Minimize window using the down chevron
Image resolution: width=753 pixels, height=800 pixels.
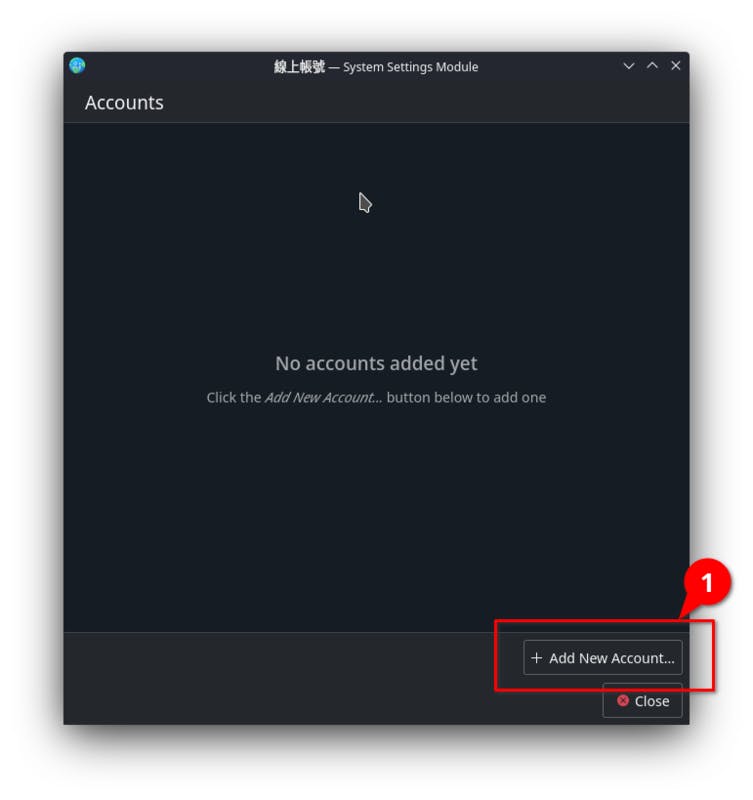pyautogui.click(x=629, y=66)
